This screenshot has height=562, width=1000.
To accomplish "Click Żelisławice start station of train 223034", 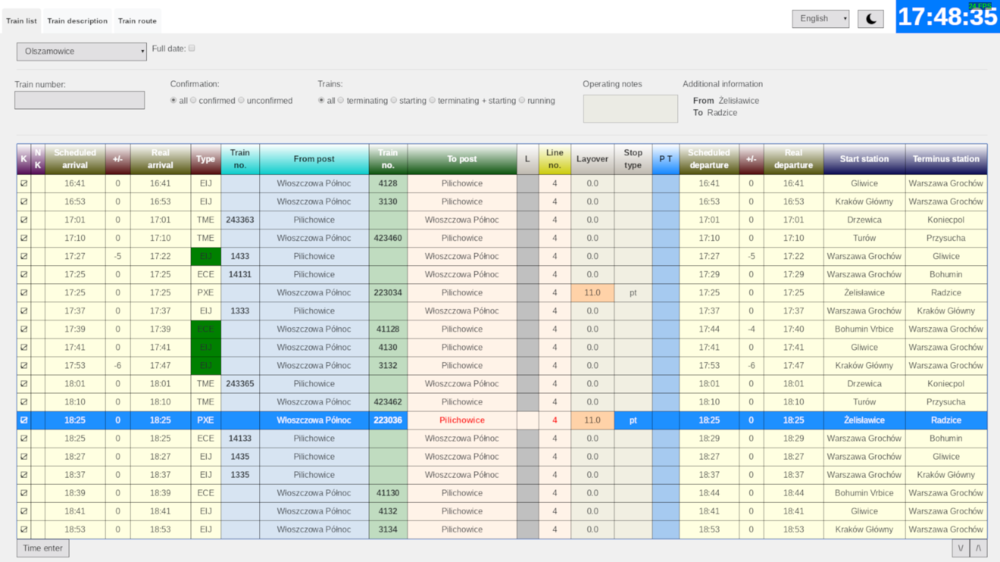I will (x=864, y=293).
